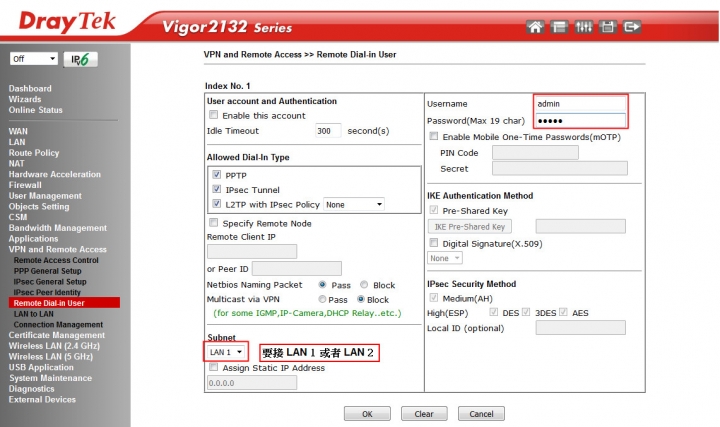Toggle the Pre-Shared Key checkbox

[433, 210]
